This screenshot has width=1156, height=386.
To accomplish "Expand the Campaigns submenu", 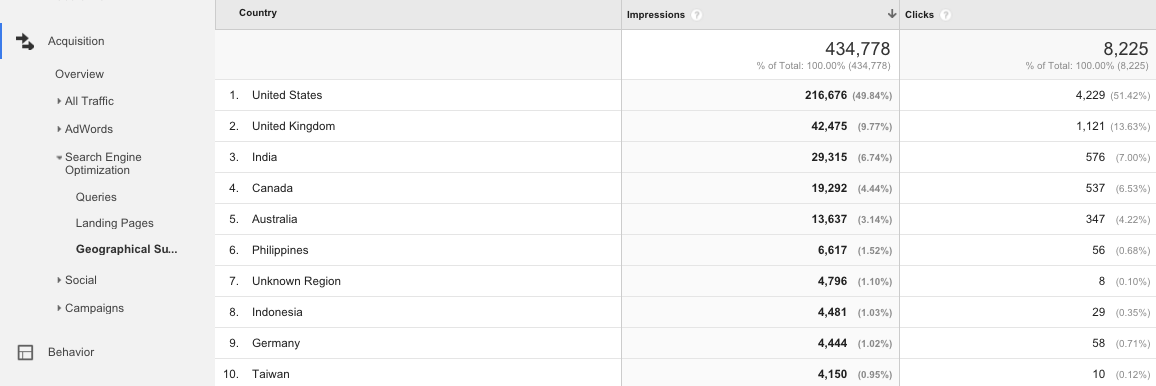I will (x=59, y=308).
